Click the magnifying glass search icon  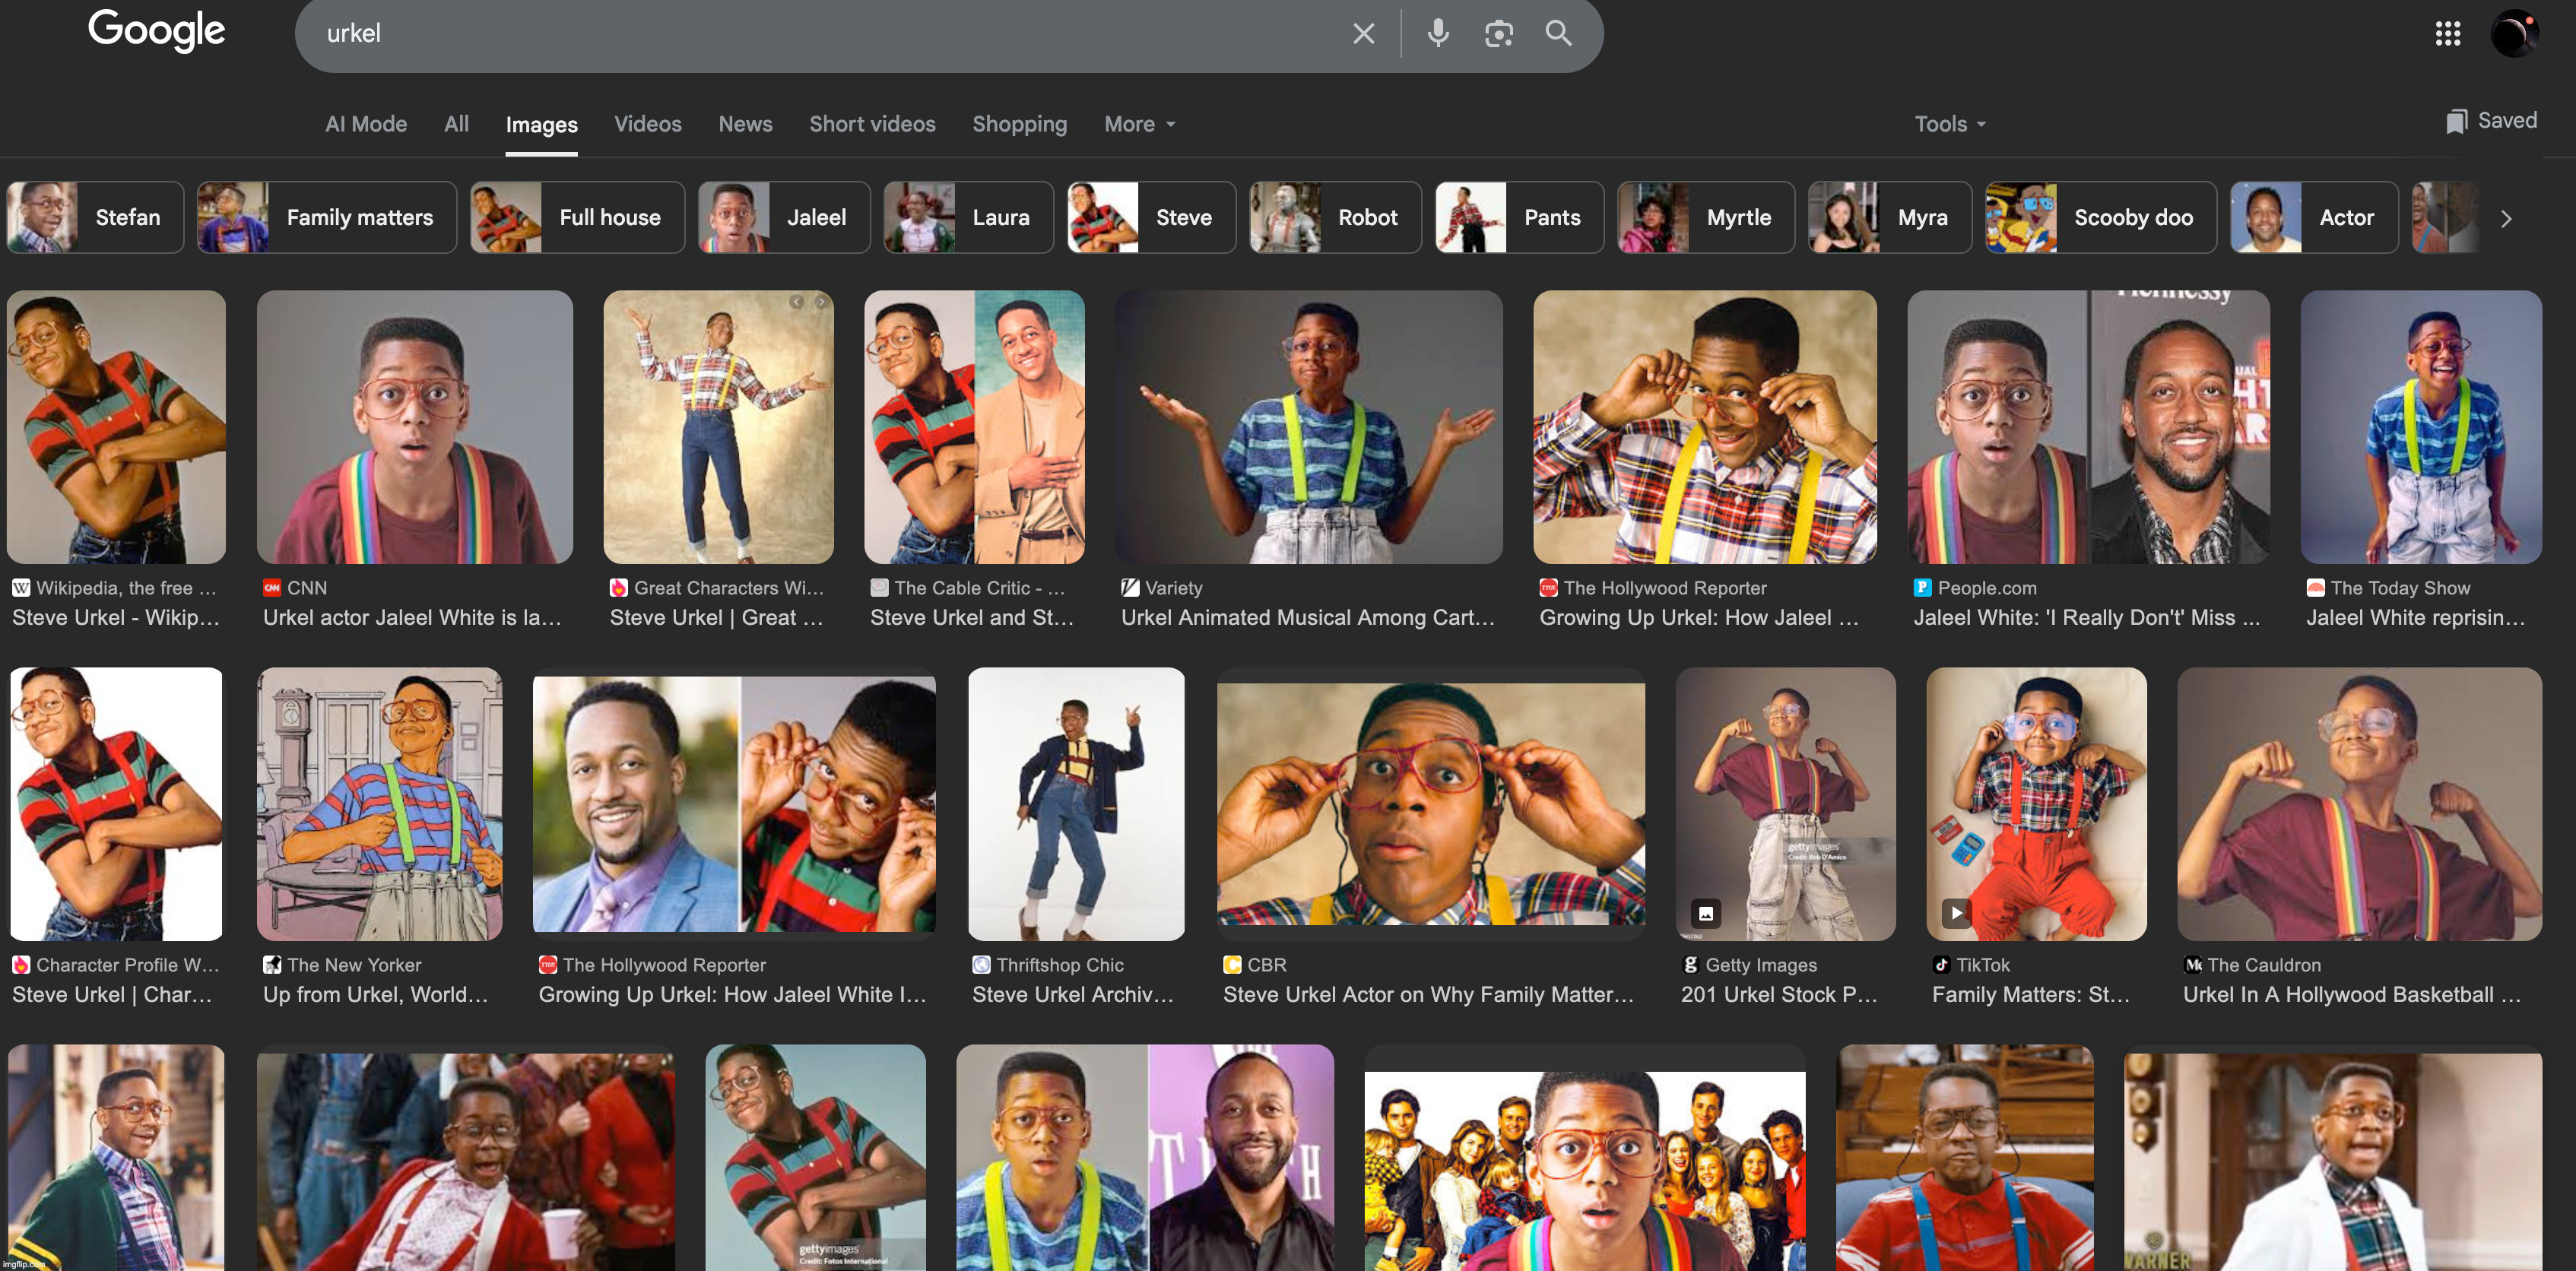coord(1558,33)
